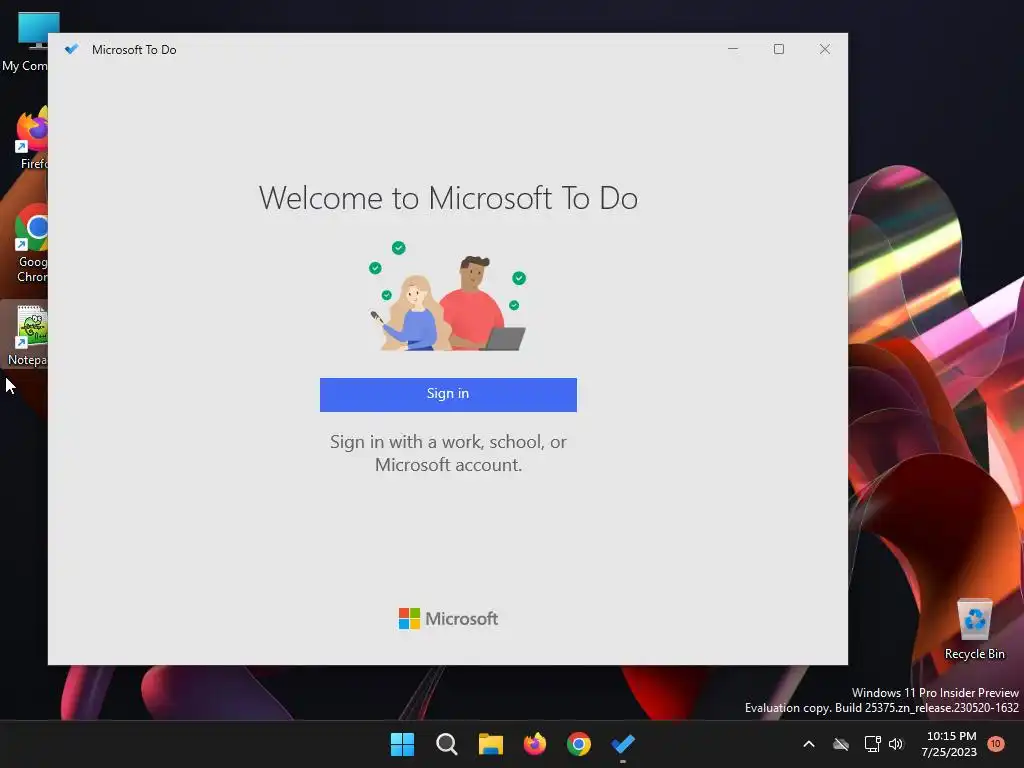Viewport: 1024px width, 768px height.
Task: Click the Microsoft logo at the bottom
Action: (448, 618)
